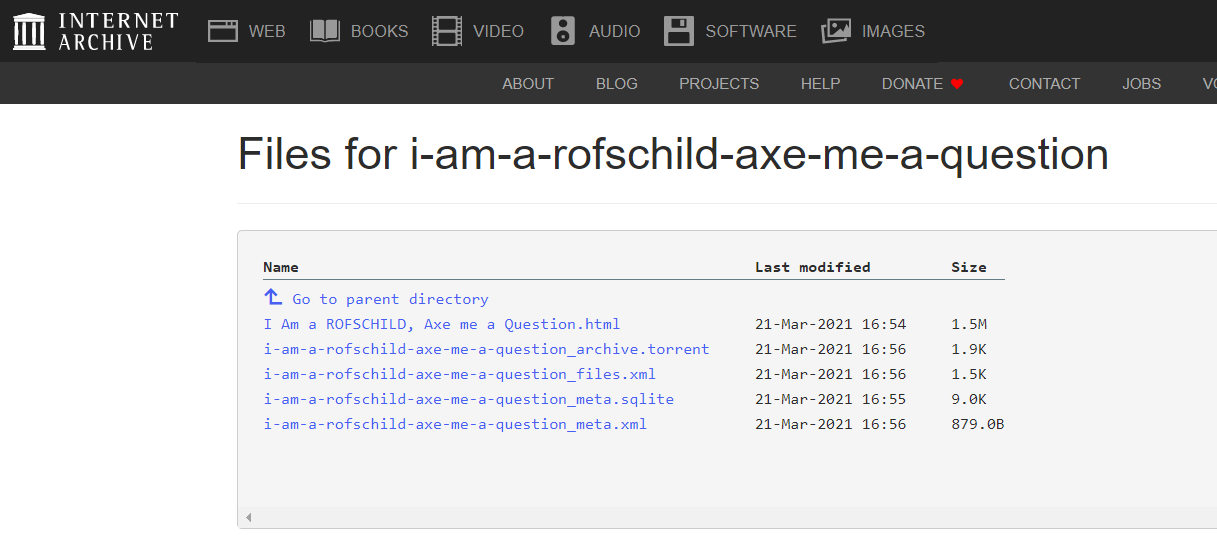Open the Video filmstrip icon
Viewport: 1217px width, 559px height.
click(447, 31)
